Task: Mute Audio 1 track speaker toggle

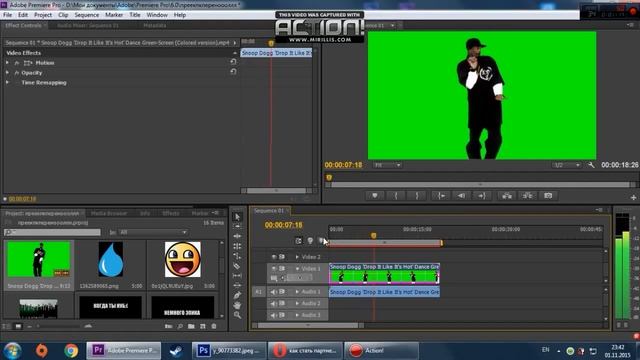Action: (274, 292)
